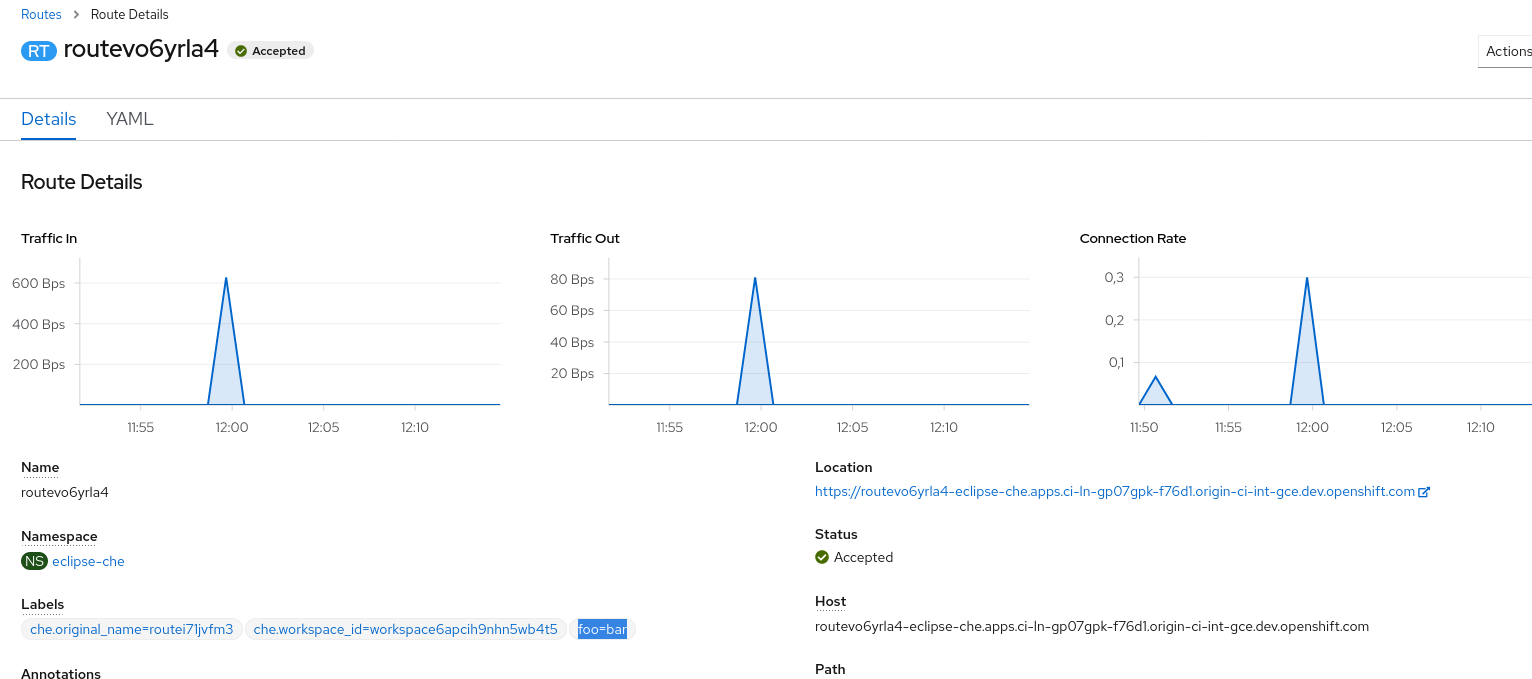
Task: Click the Location field label
Action: tap(844, 467)
